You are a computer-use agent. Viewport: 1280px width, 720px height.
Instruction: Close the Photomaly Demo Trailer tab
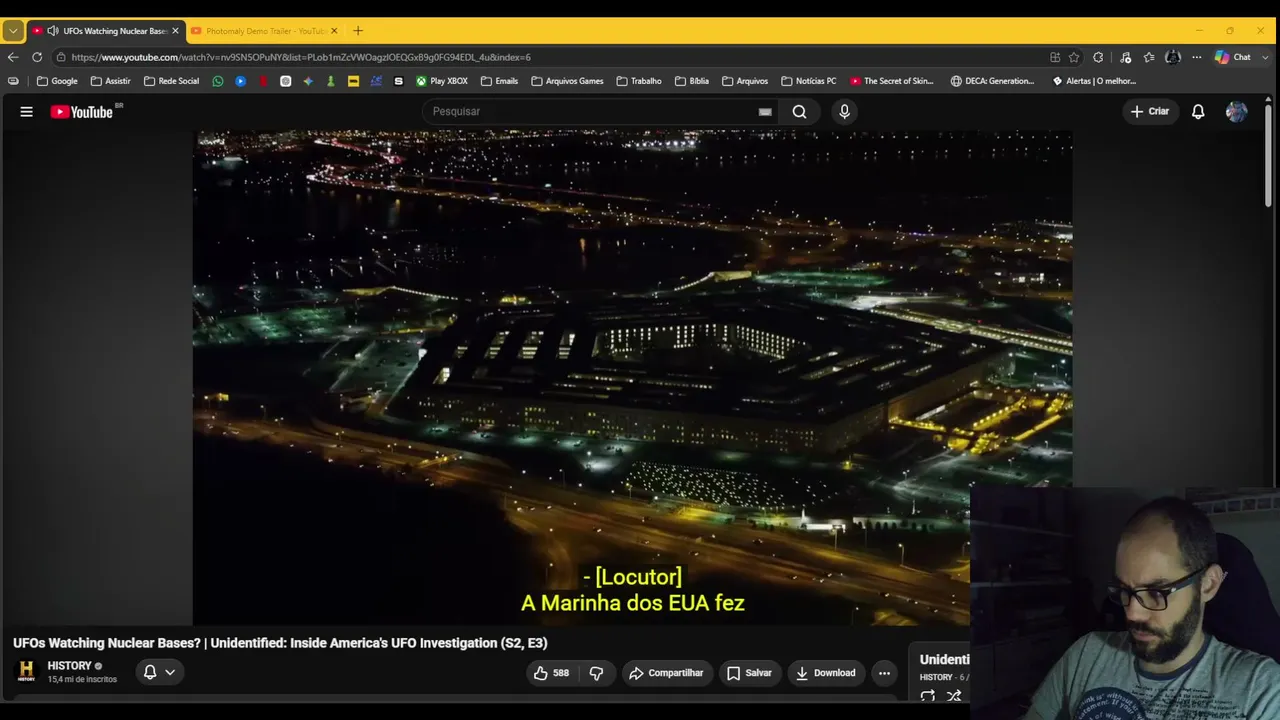[334, 31]
